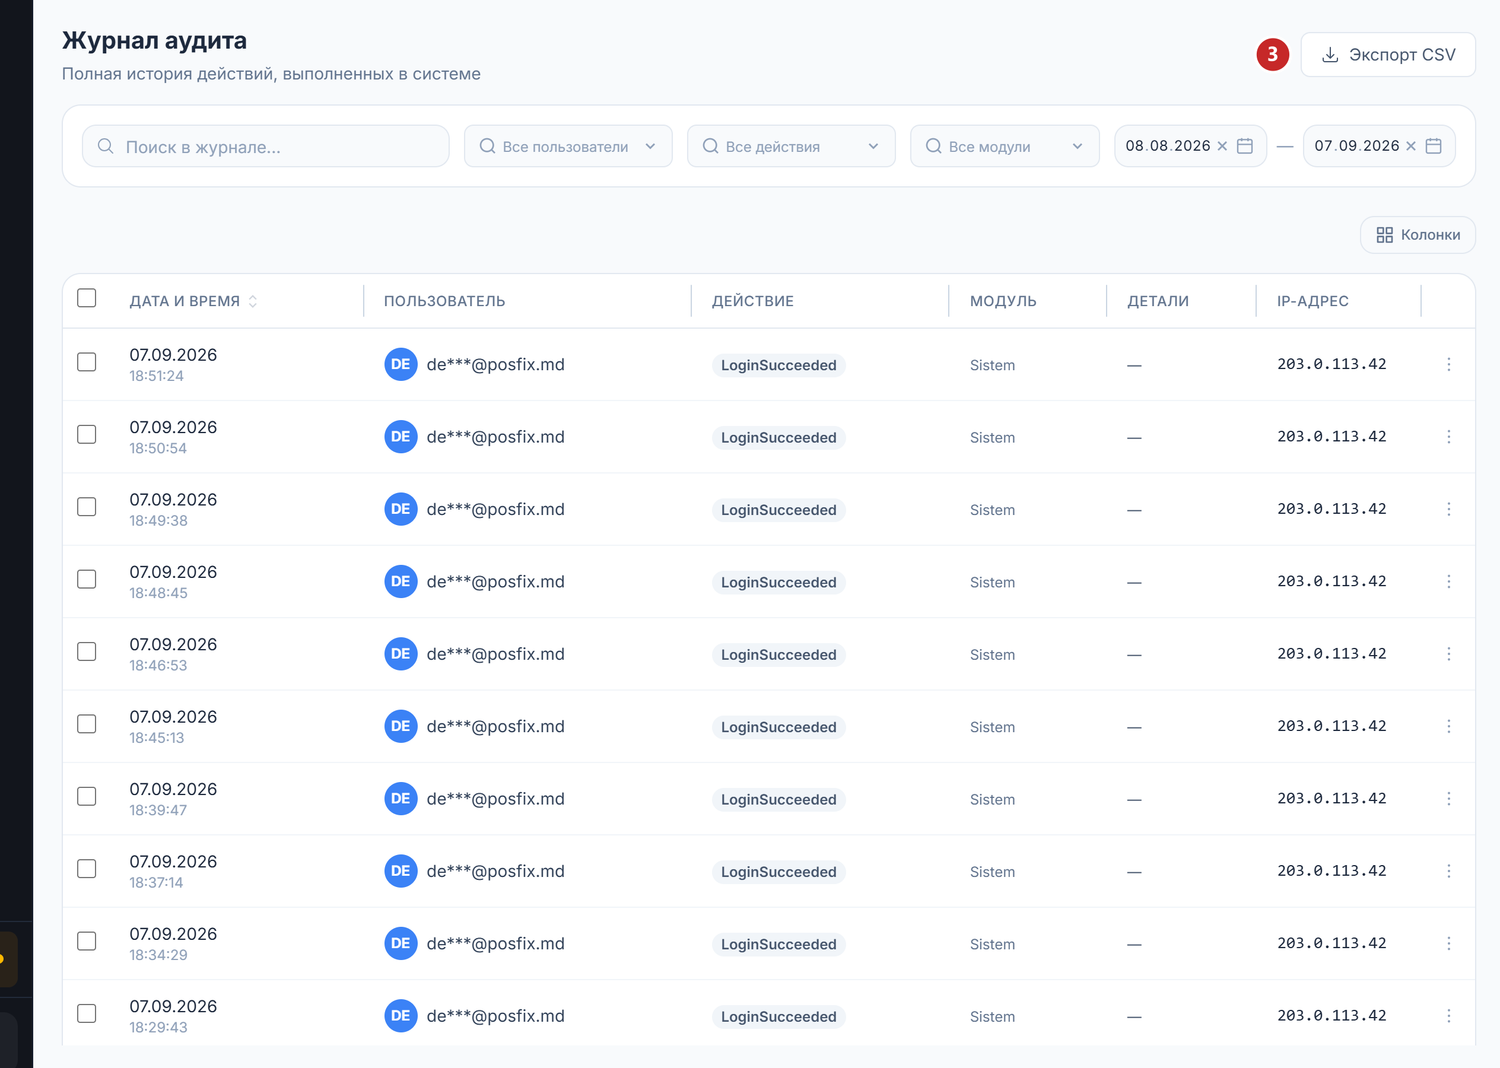Click the ДЕТАЛИ column header
Image resolution: width=1500 pixels, height=1068 pixels.
[x=1158, y=301]
